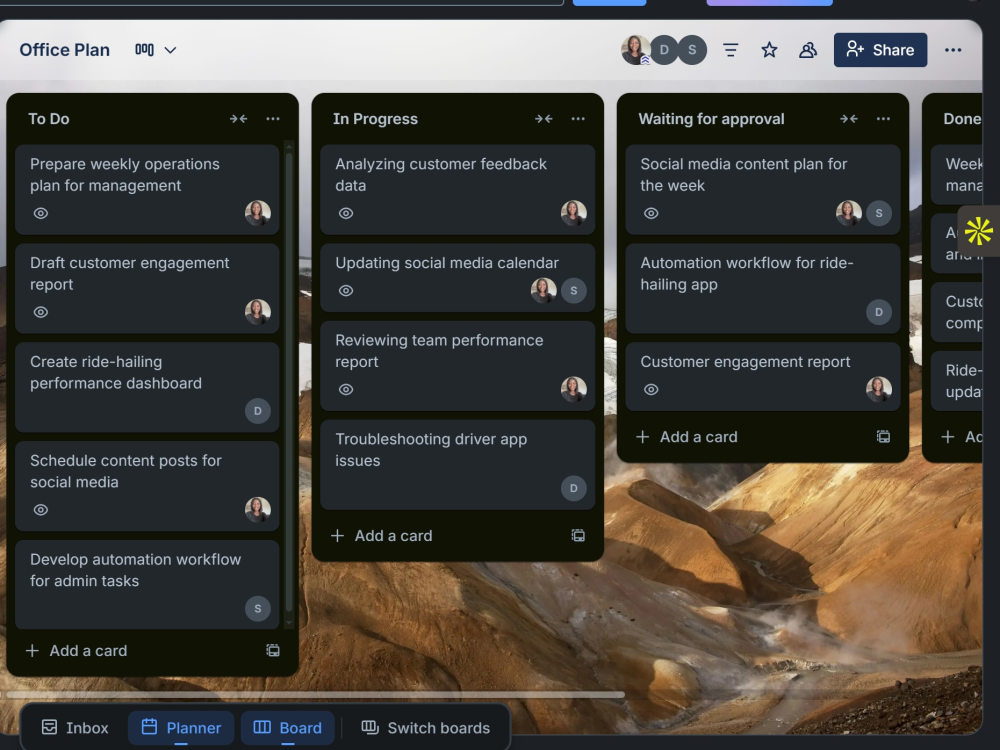The image size is (1000, 750).
Task: Click the Waiting for approval list title
Action: [711, 119]
